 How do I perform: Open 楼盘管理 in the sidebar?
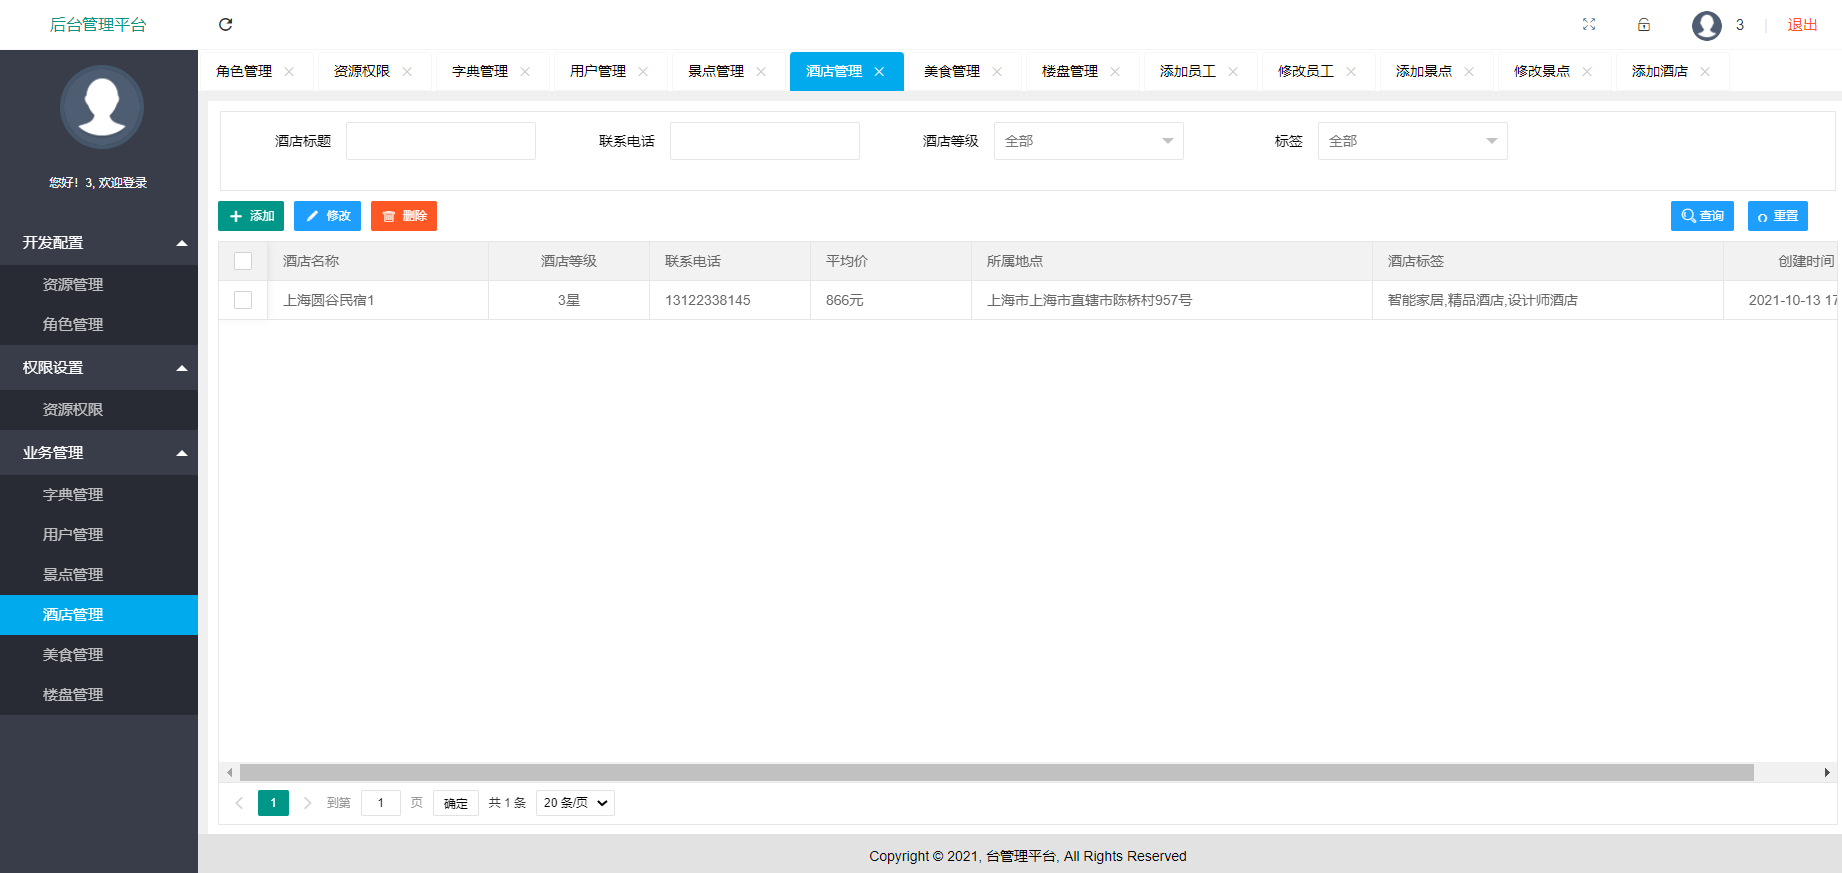tap(99, 695)
